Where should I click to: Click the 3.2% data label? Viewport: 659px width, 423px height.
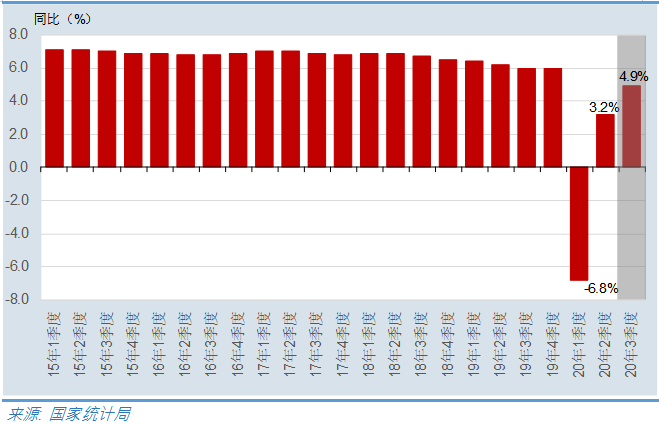604,107
